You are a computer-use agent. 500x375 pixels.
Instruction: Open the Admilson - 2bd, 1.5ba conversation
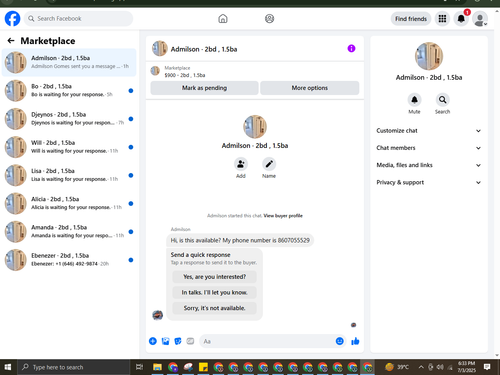coord(69,62)
